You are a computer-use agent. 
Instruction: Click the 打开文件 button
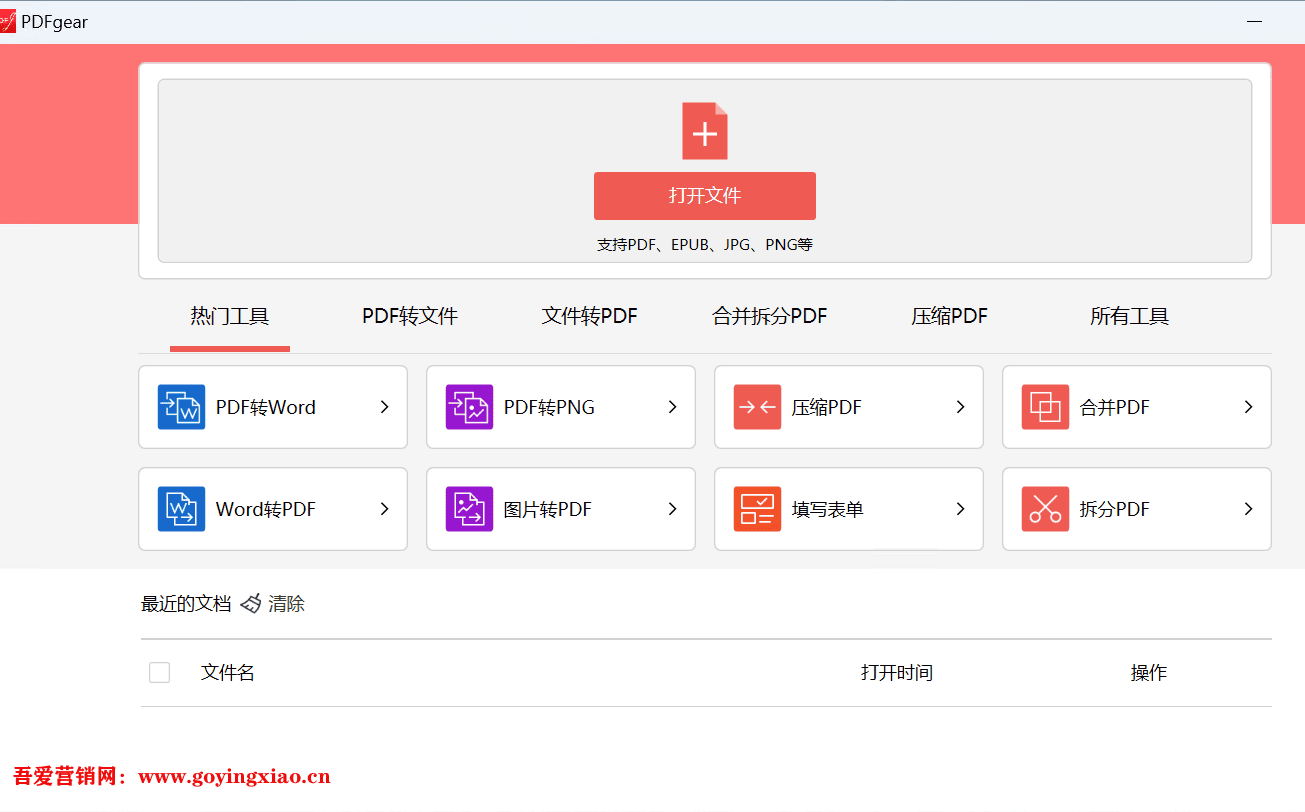(705, 196)
